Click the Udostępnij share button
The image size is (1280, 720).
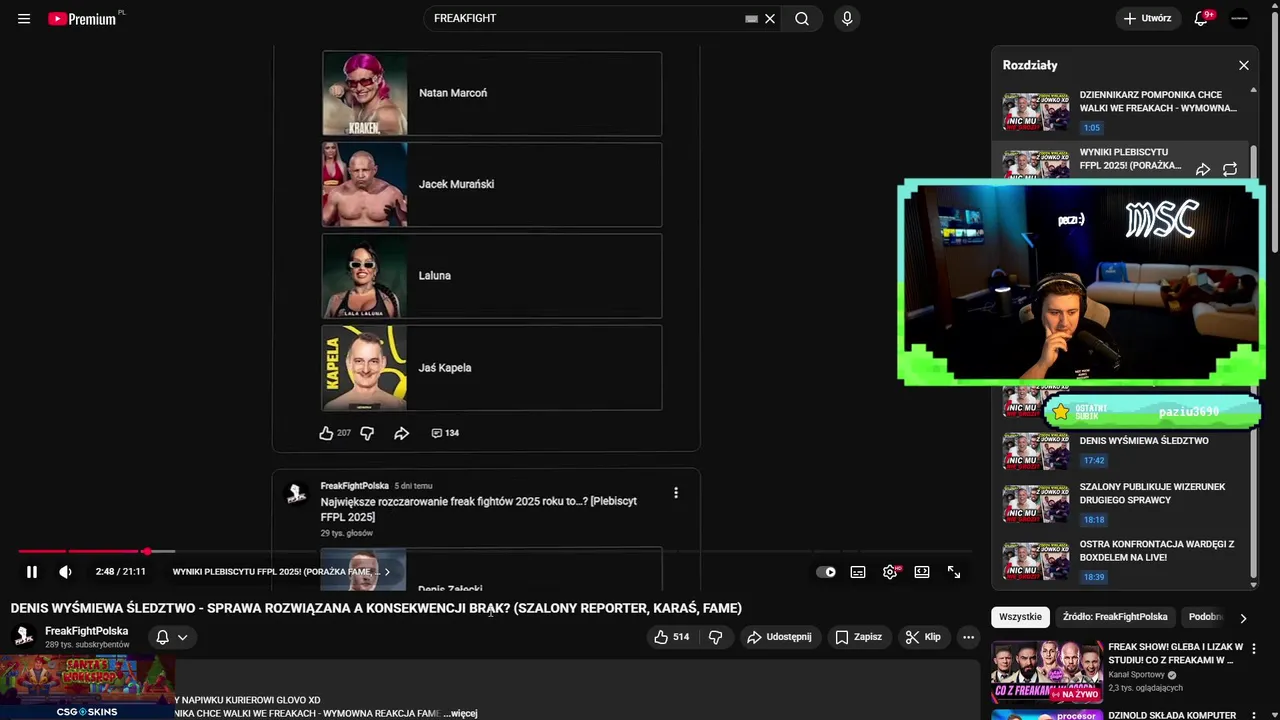point(781,637)
